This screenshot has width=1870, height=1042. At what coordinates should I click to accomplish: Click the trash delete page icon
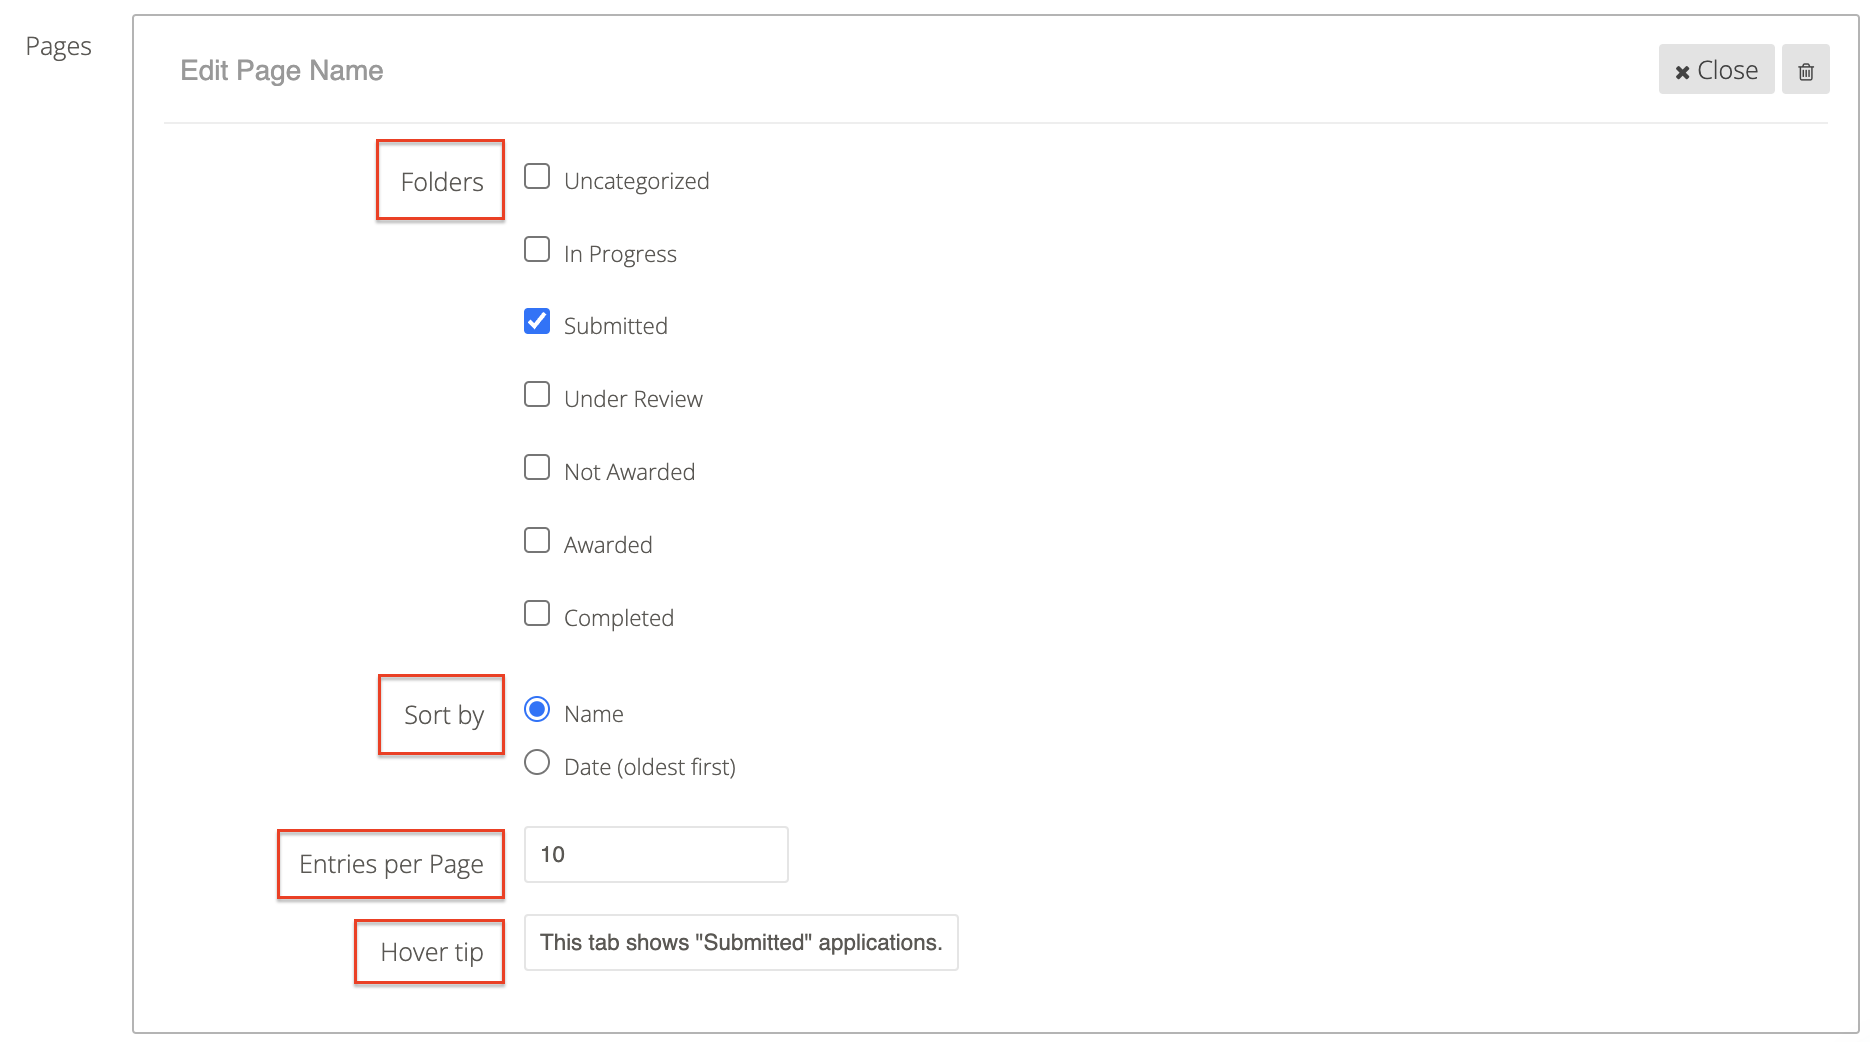click(x=1805, y=70)
